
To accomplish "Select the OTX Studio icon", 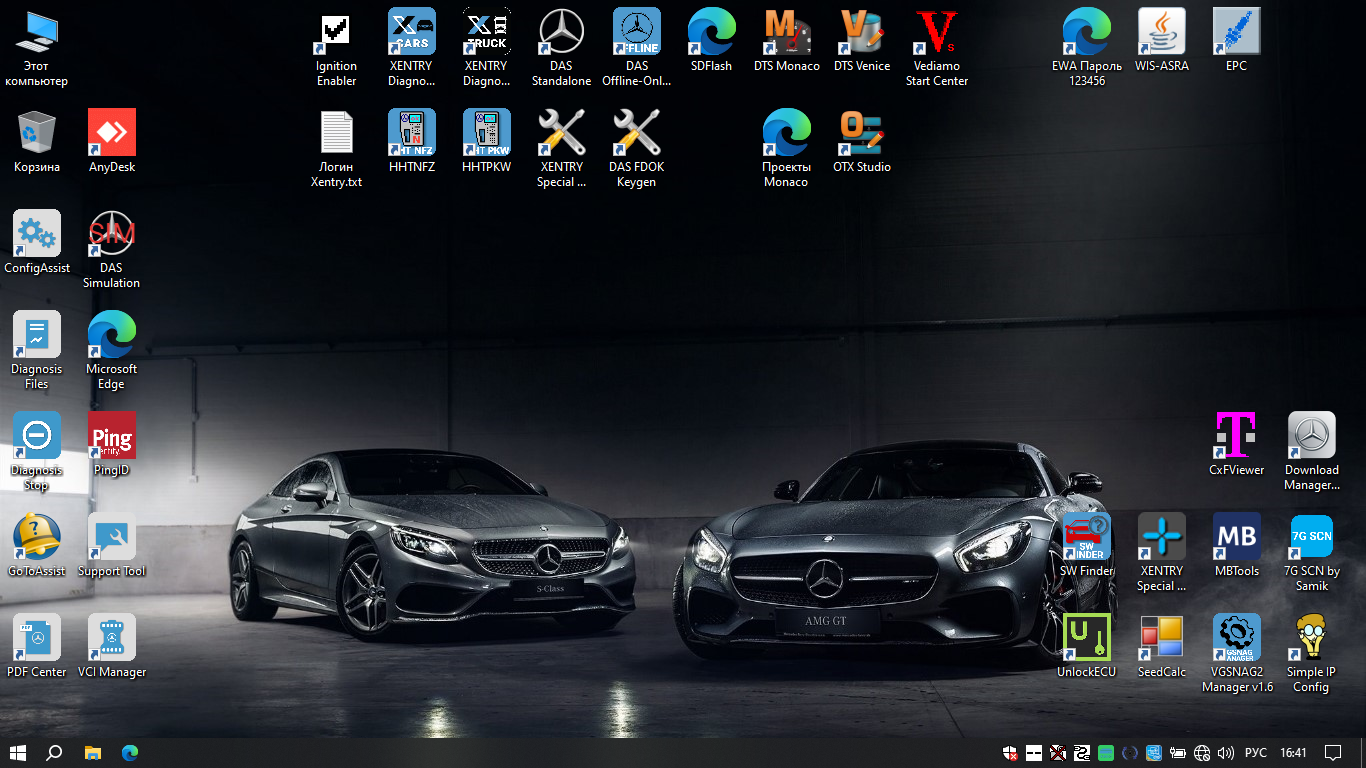I will coord(861,134).
